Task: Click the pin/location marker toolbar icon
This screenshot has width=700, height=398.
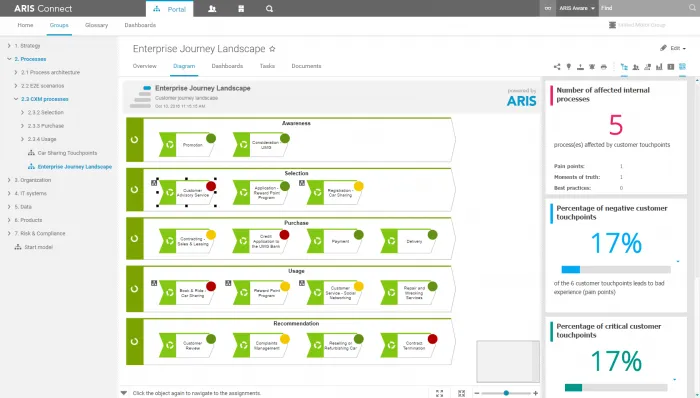Action: 568,67
